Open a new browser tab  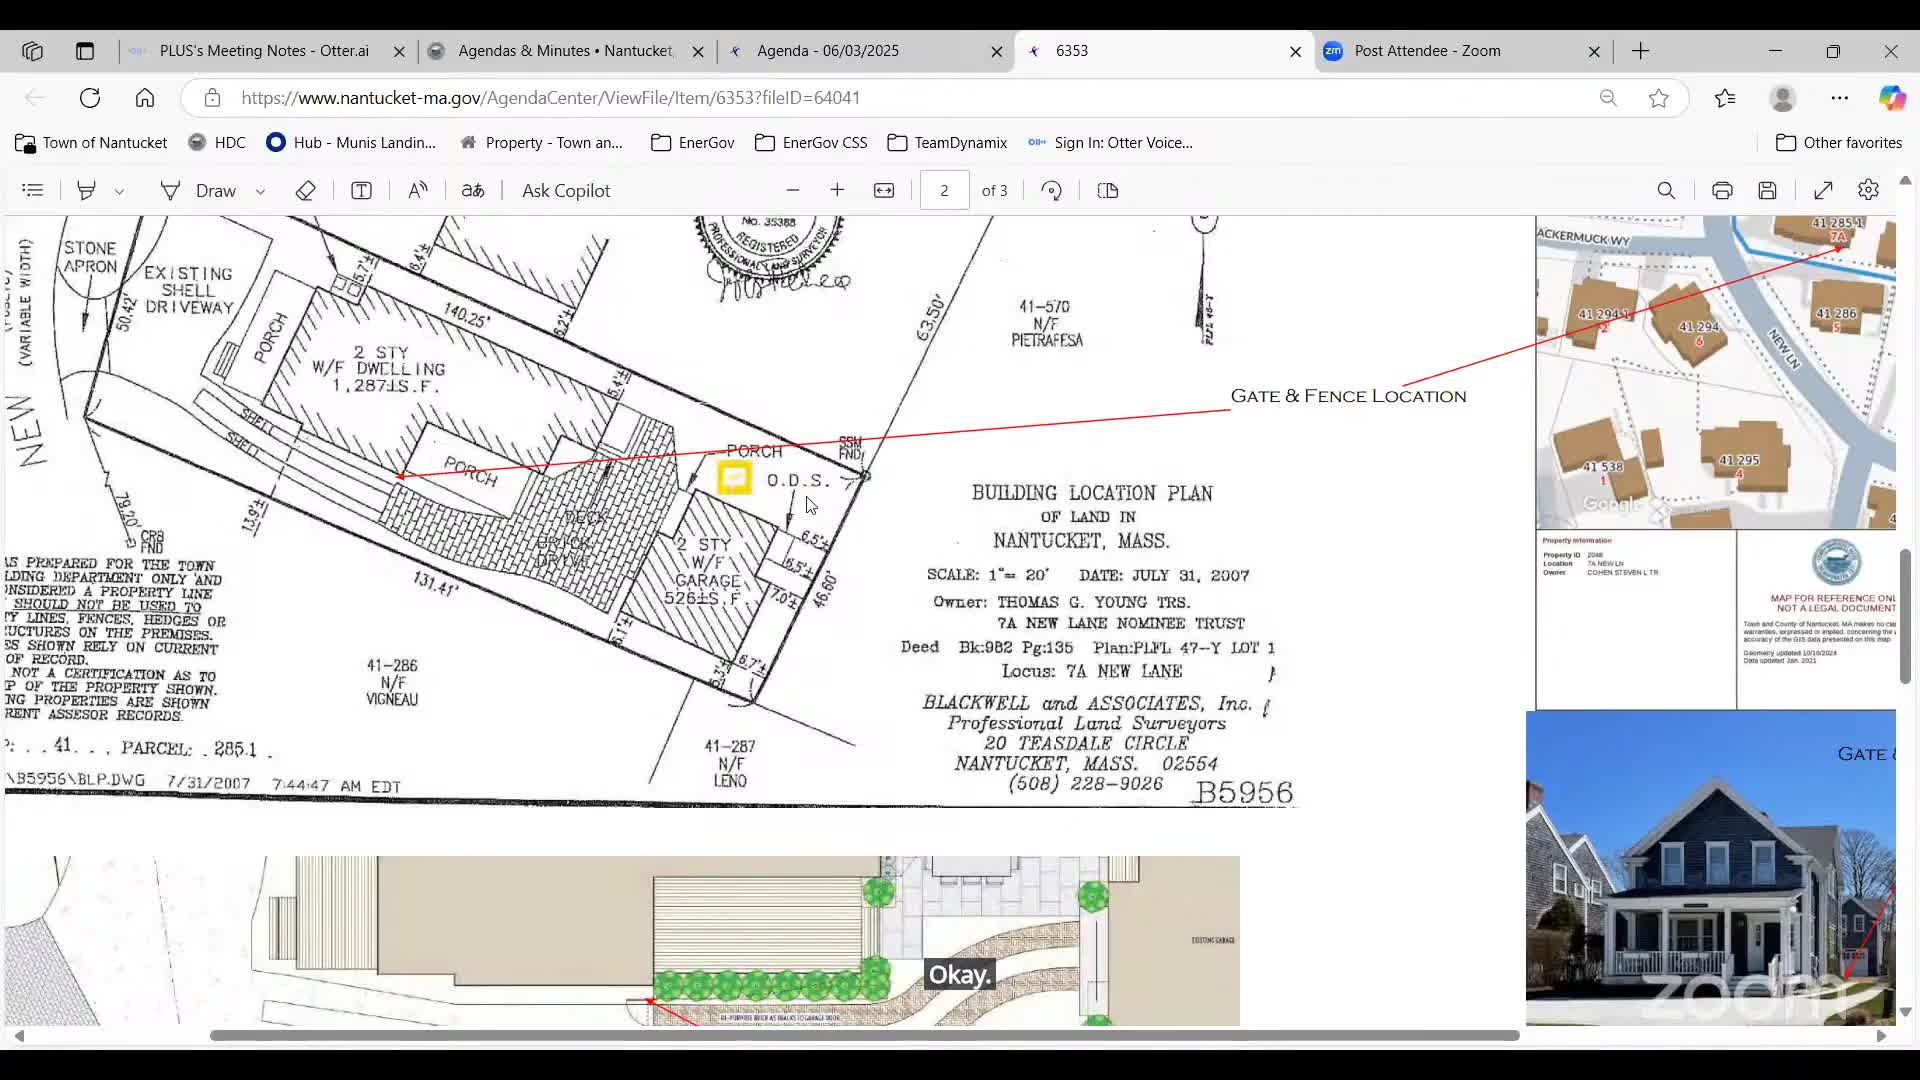(1641, 51)
